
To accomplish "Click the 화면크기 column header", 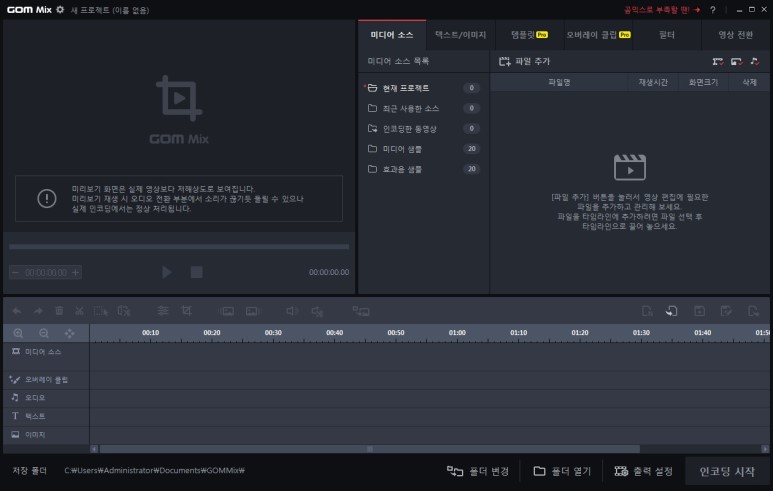I will click(703, 82).
